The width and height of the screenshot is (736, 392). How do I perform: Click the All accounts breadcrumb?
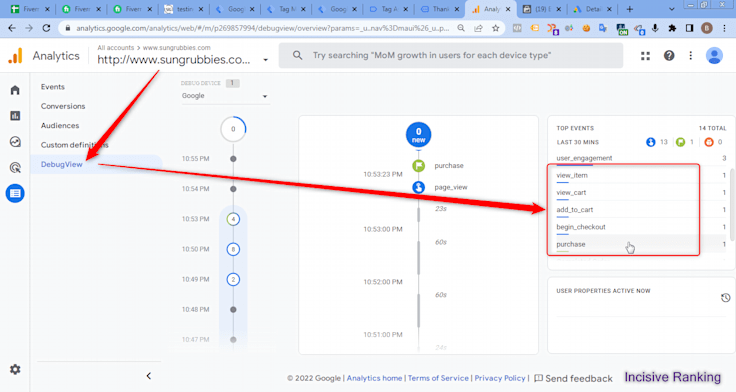(115, 47)
